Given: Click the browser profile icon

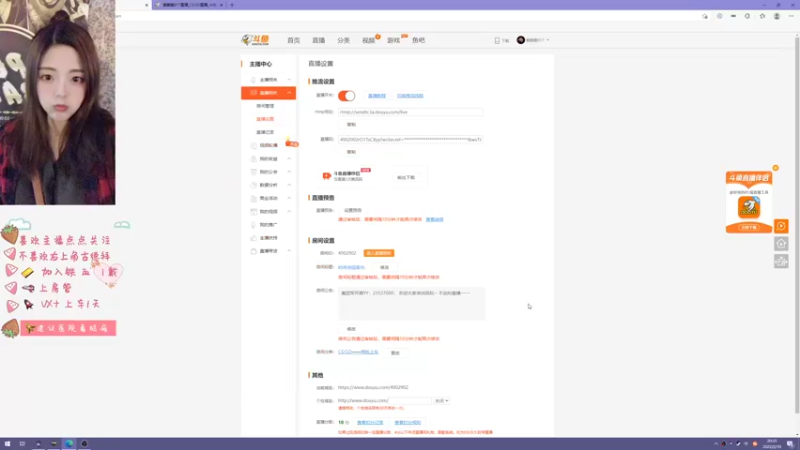Looking at the screenshot, I should (777, 16).
